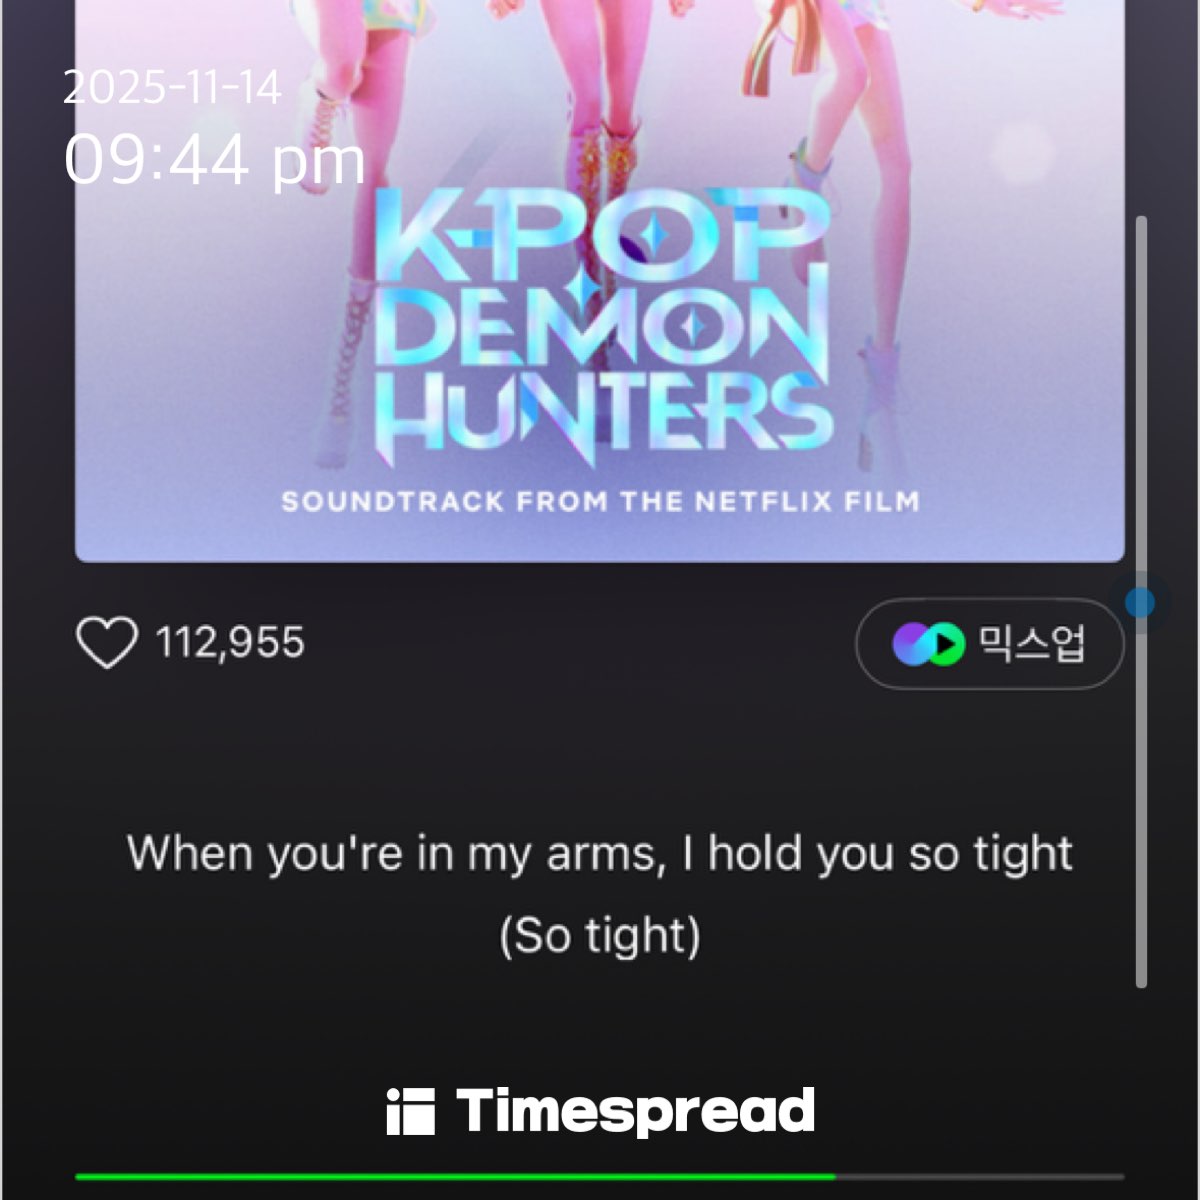The width and height of the screenshot is (1200, 1200).
Task: Select lyric line "When you're in my arms"
Action: 600,855
